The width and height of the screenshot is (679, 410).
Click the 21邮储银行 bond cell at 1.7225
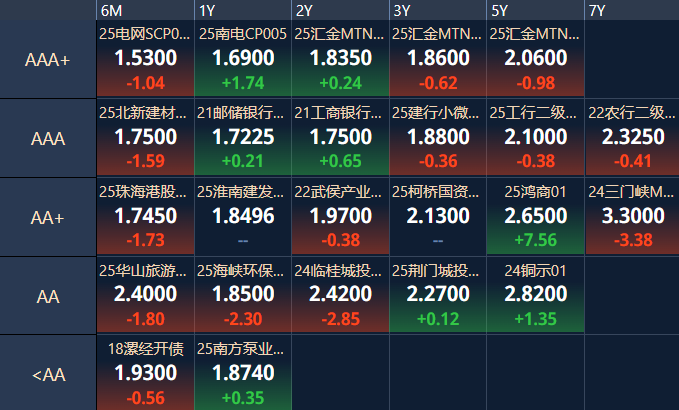[242, 138]
